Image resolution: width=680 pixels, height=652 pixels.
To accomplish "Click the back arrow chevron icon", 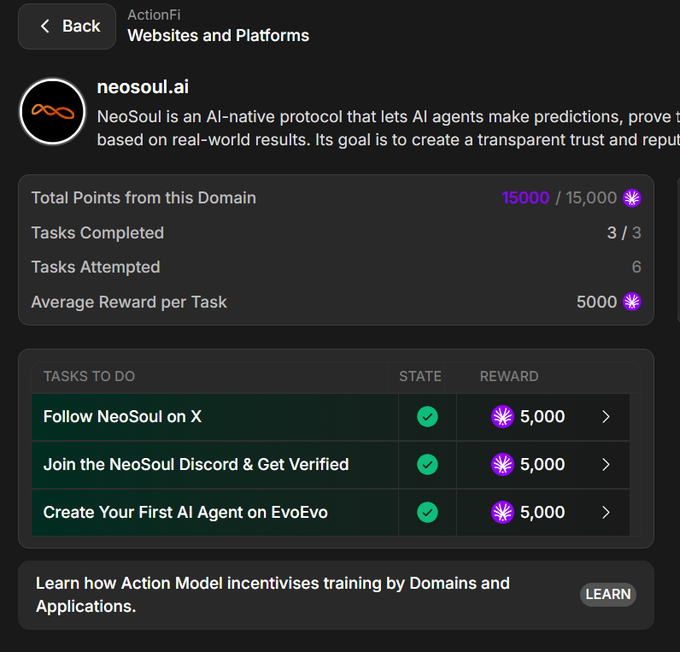I will [x=45, y=26].
